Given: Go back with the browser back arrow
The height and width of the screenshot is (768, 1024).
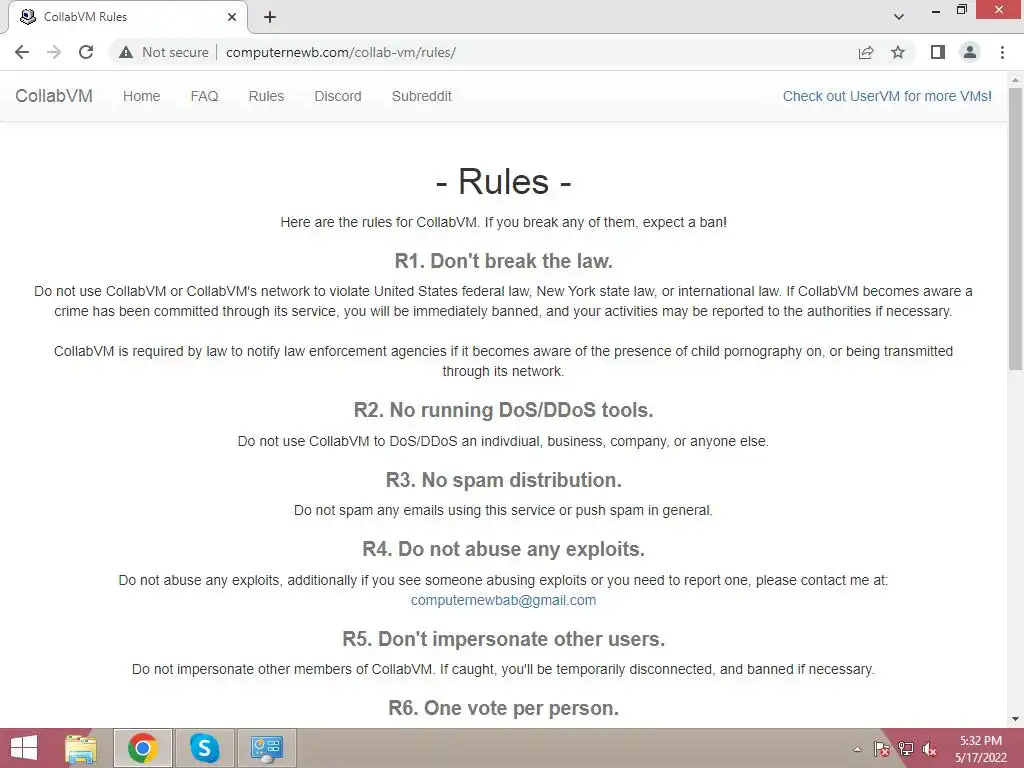Looking at the screenshot, I should point(22,52).
